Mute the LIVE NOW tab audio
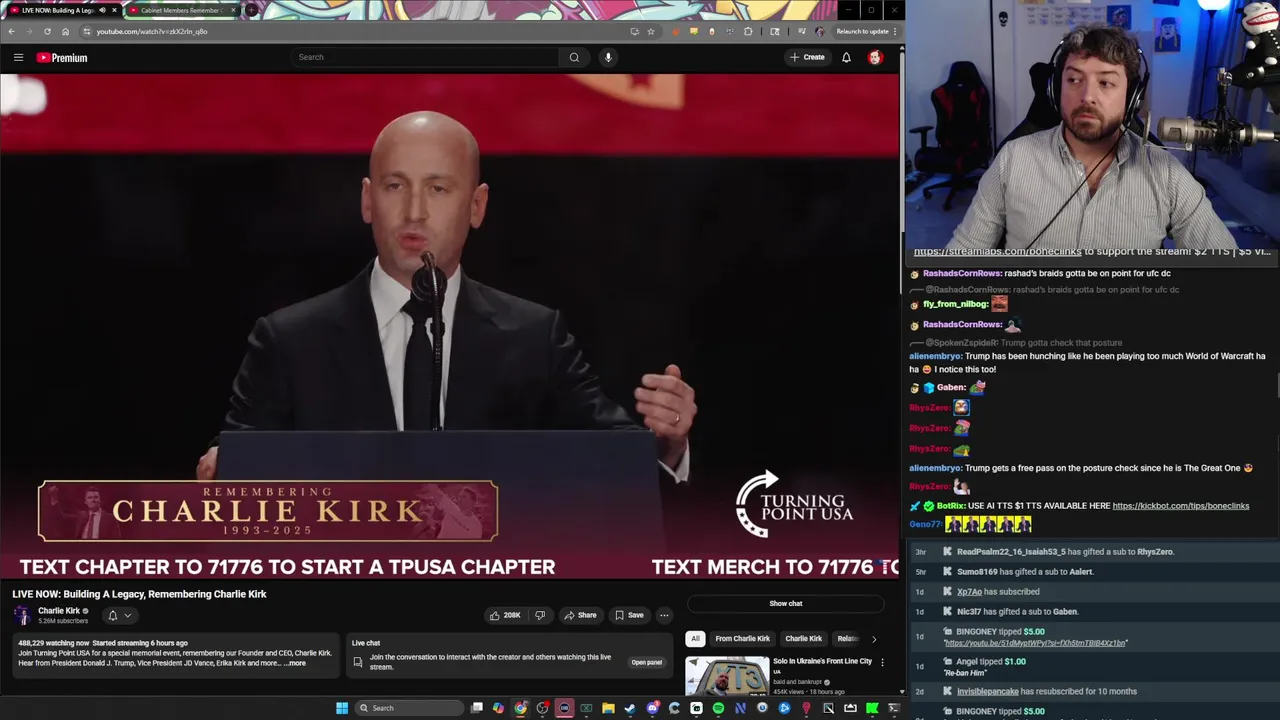 102,10
